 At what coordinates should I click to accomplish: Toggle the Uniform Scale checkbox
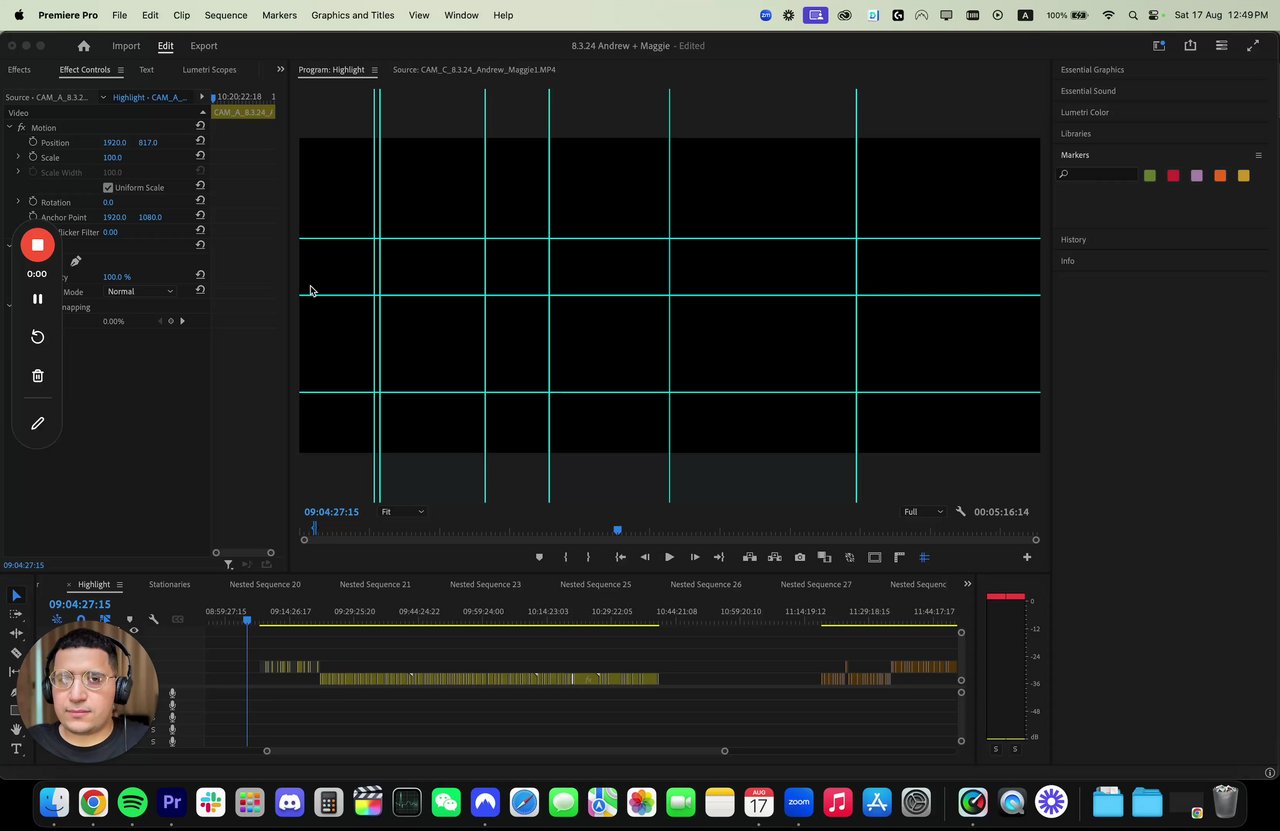tap(108, 188)
